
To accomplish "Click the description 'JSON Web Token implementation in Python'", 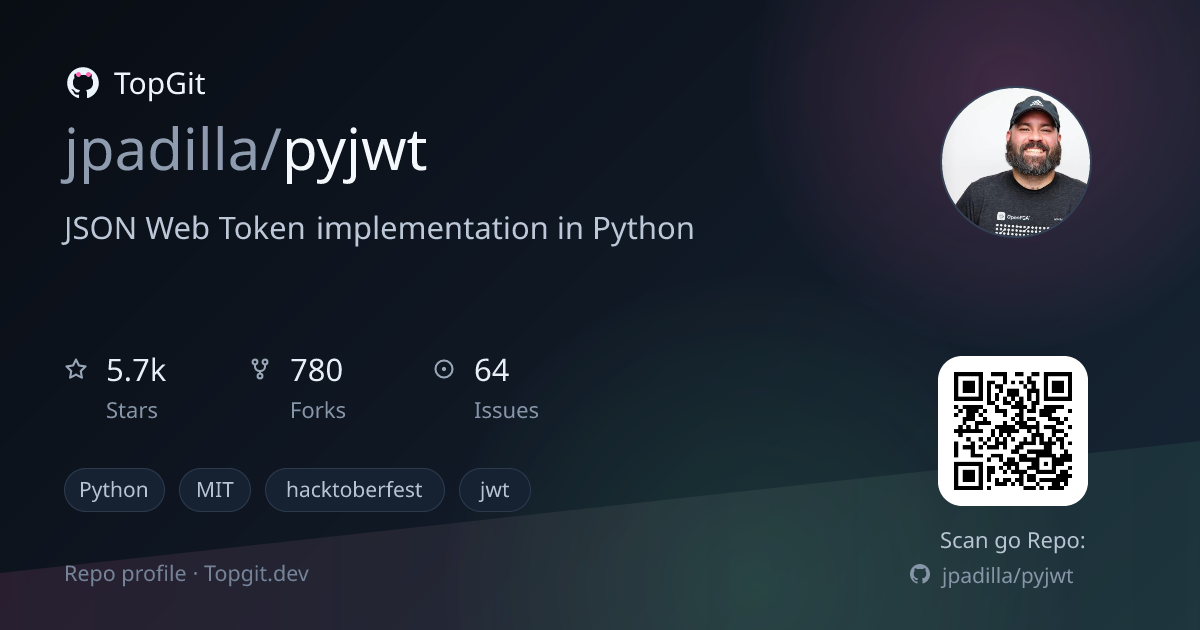I will 379,229.
